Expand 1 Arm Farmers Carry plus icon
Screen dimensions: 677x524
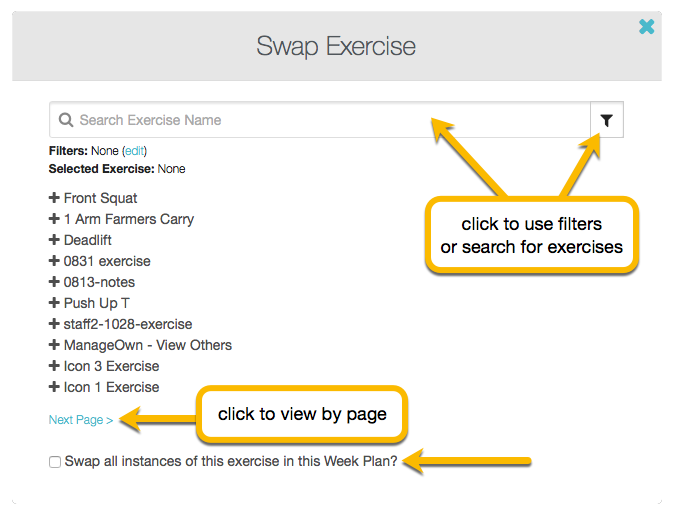[x=54, y=219]
